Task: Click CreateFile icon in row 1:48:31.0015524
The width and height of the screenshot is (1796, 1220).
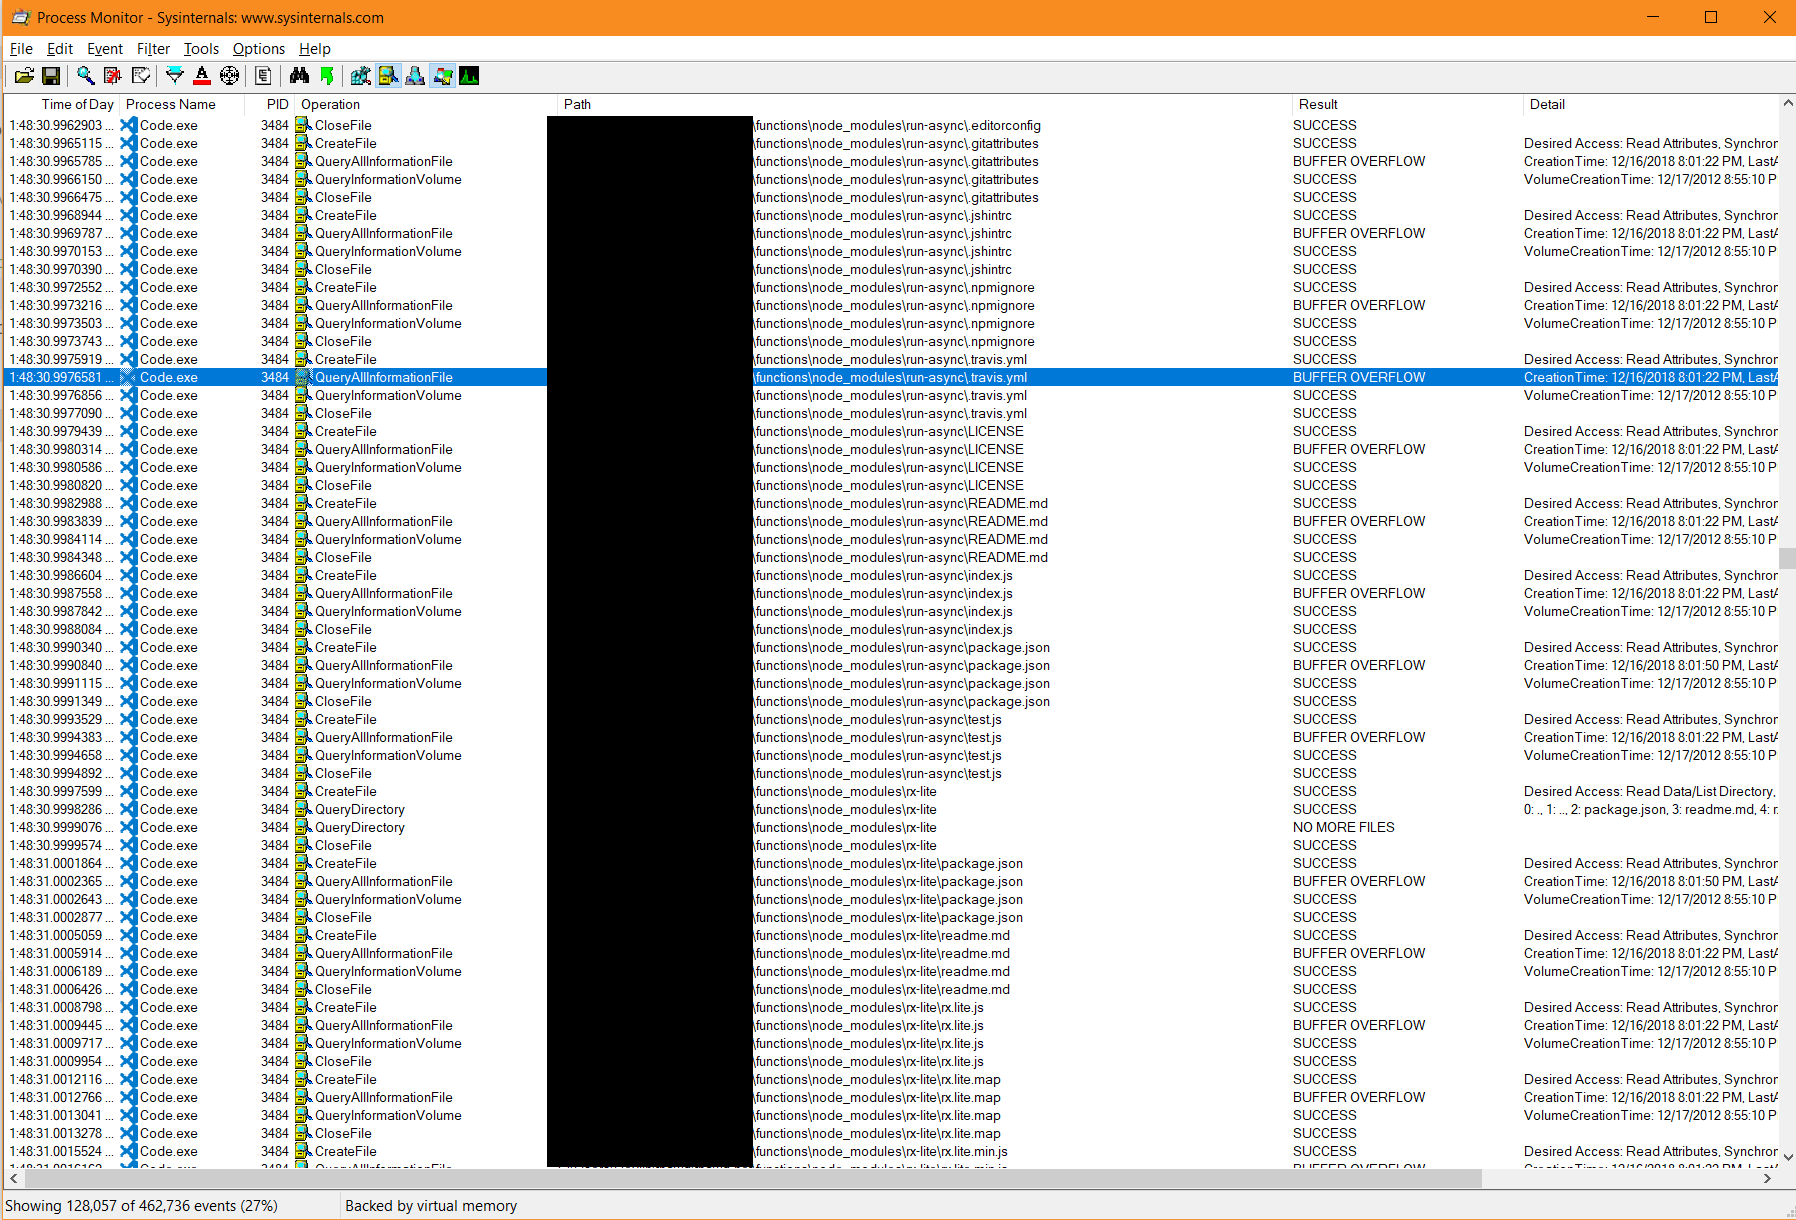Action: point(303,1151)
